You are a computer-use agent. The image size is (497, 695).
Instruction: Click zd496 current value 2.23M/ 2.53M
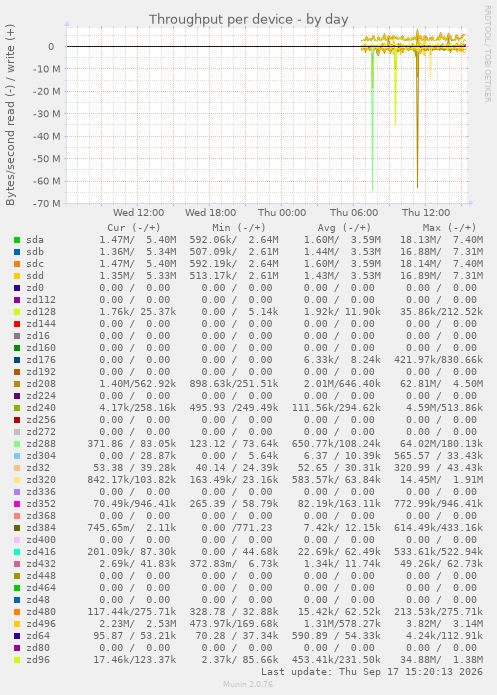coord(137,624)
